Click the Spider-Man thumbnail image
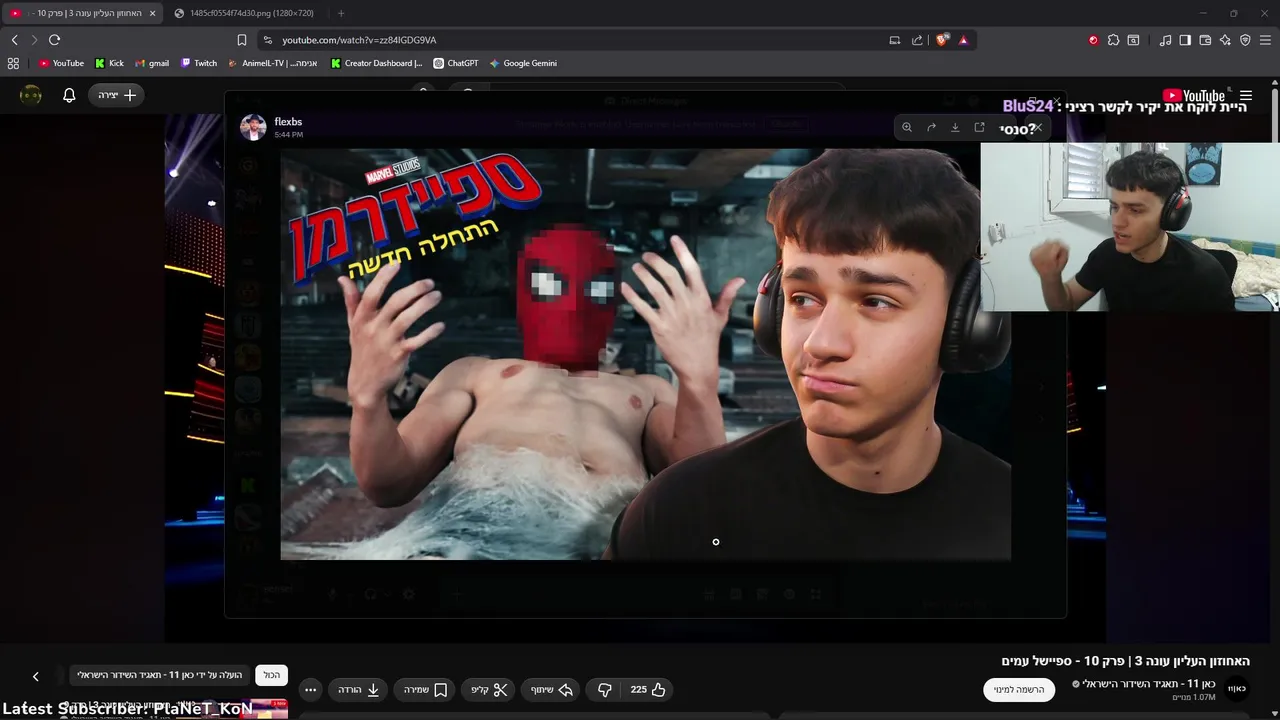The width and height of the screenshot is (1280, 720). click(x=645, y=354)
